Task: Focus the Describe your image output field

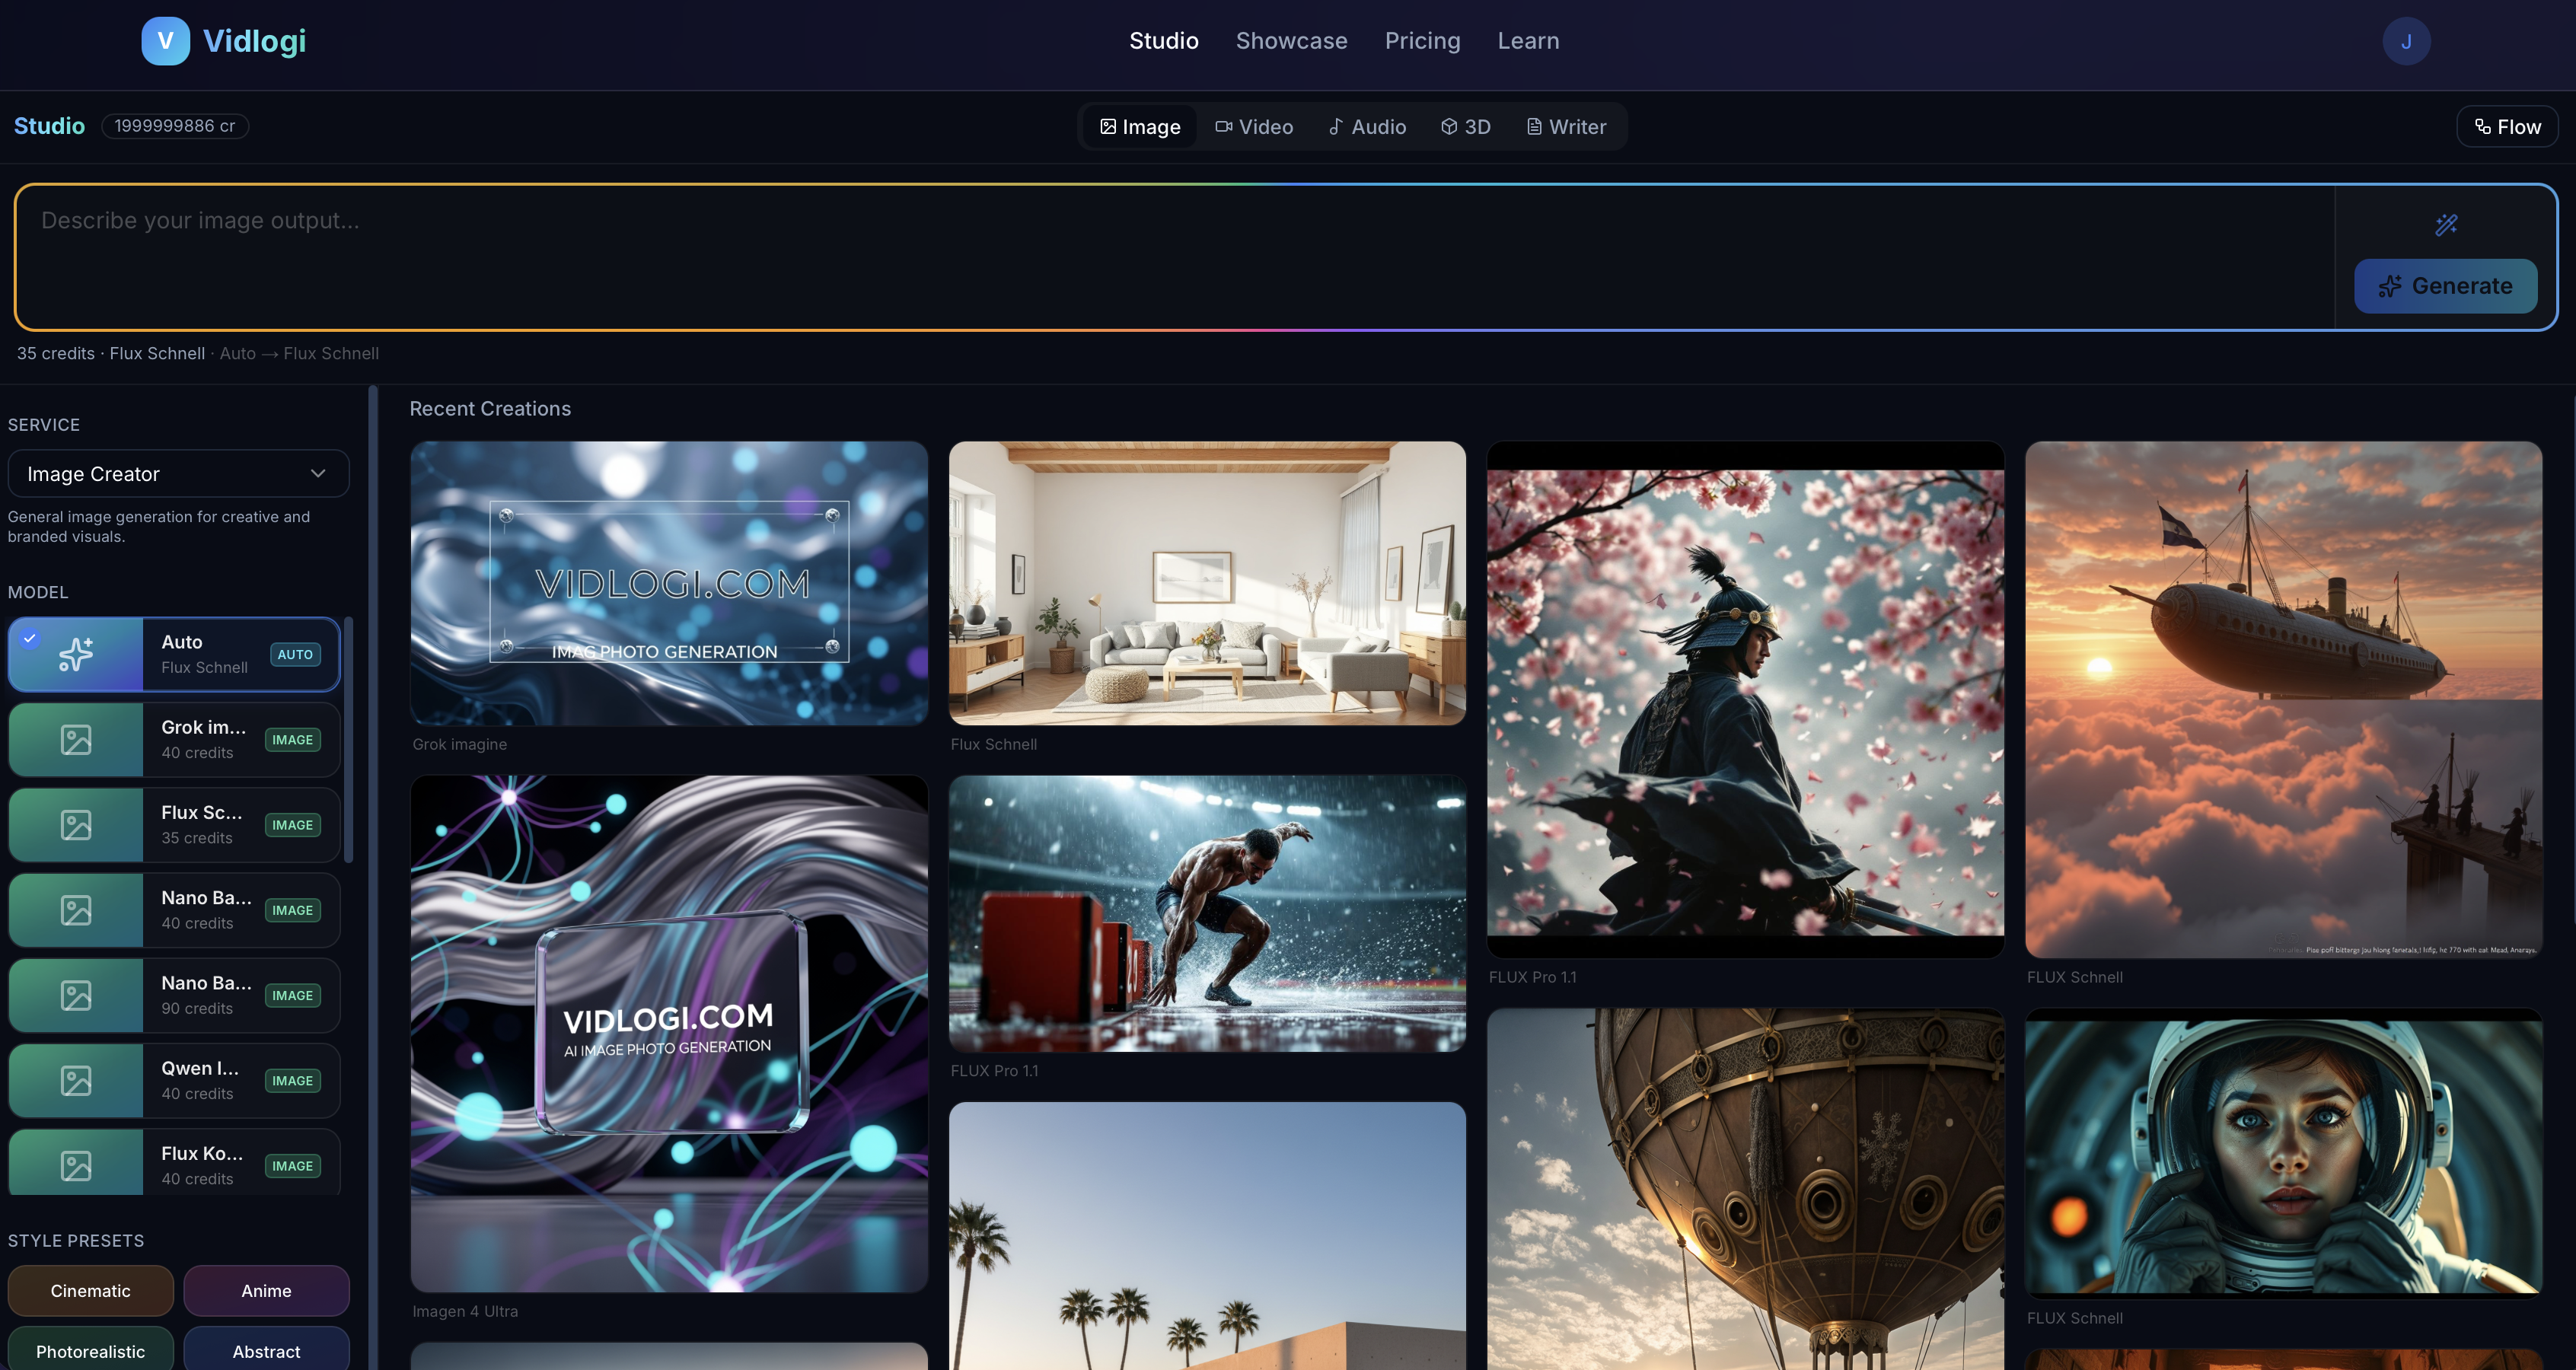Action: (1175, 257)
